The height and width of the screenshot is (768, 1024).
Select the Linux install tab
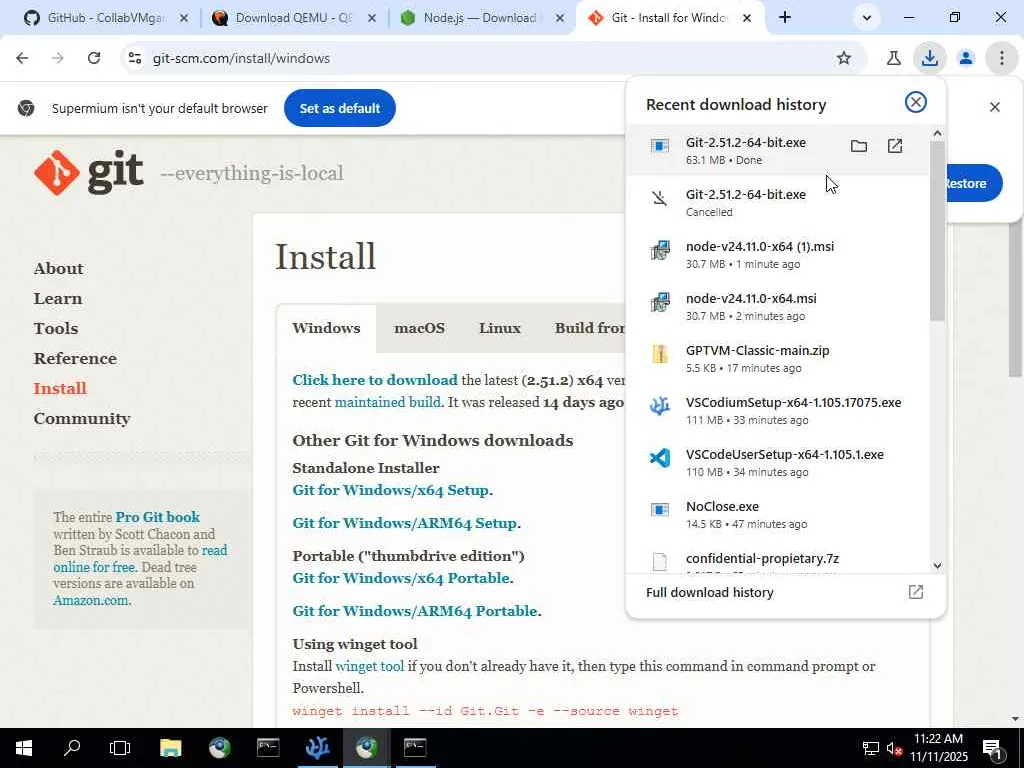coord(500,328)
